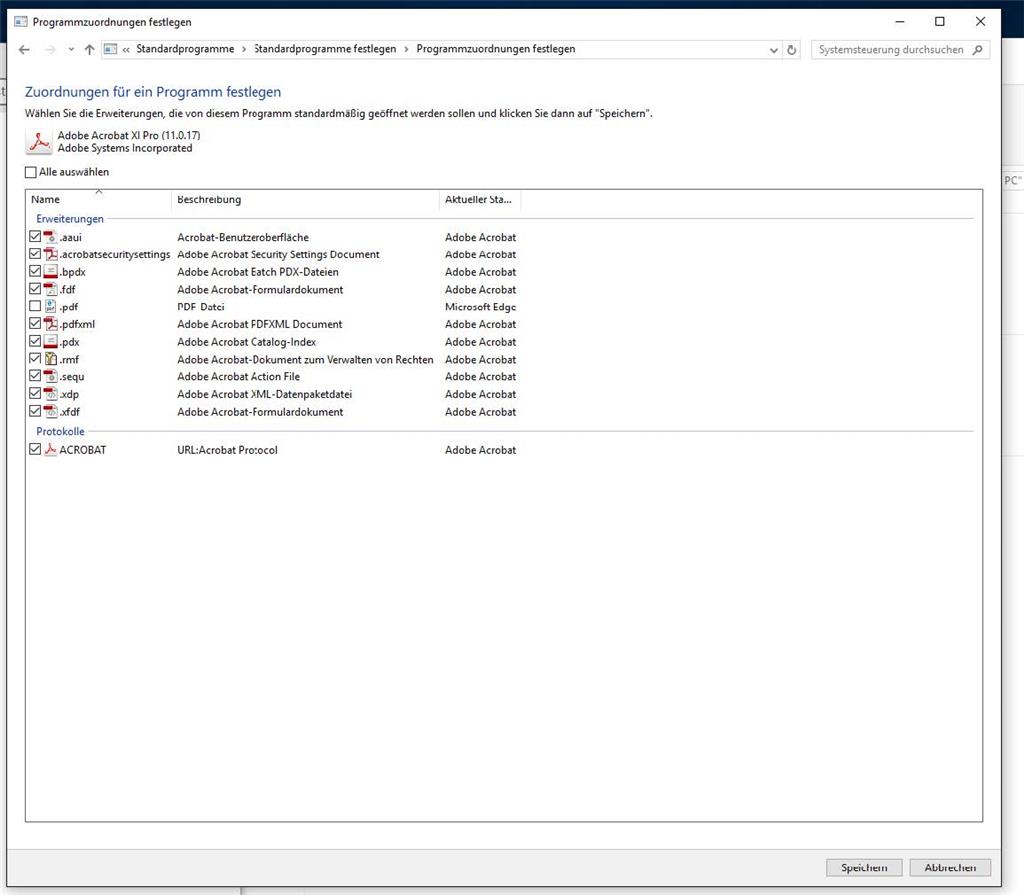
Task: Expand the chevron after Standardprogramme festlegen
Action: point(406,50)
